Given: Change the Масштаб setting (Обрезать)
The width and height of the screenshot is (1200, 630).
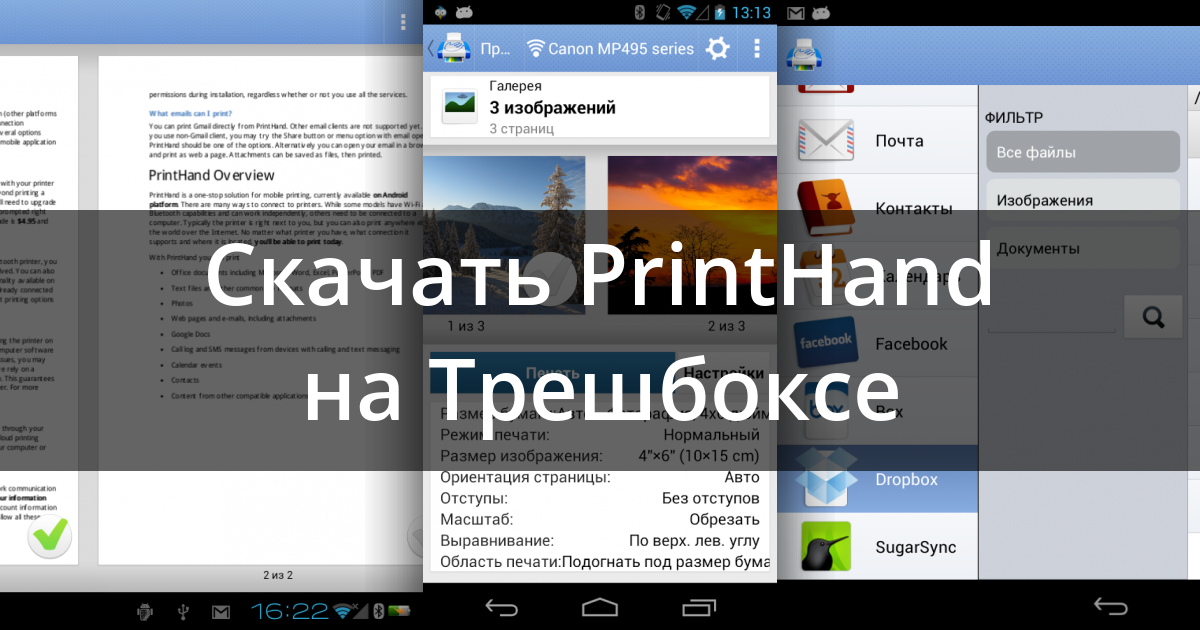Looking at the screenshot, I should pyautogui.click(x=600, y=519).
